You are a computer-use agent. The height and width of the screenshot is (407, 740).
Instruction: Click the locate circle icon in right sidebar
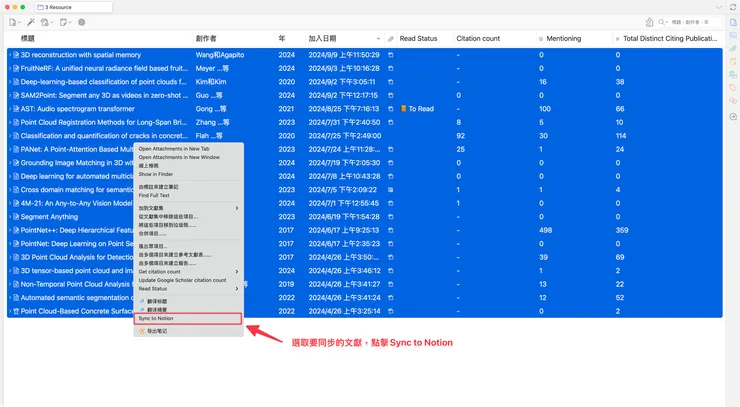tap(733, 117)
